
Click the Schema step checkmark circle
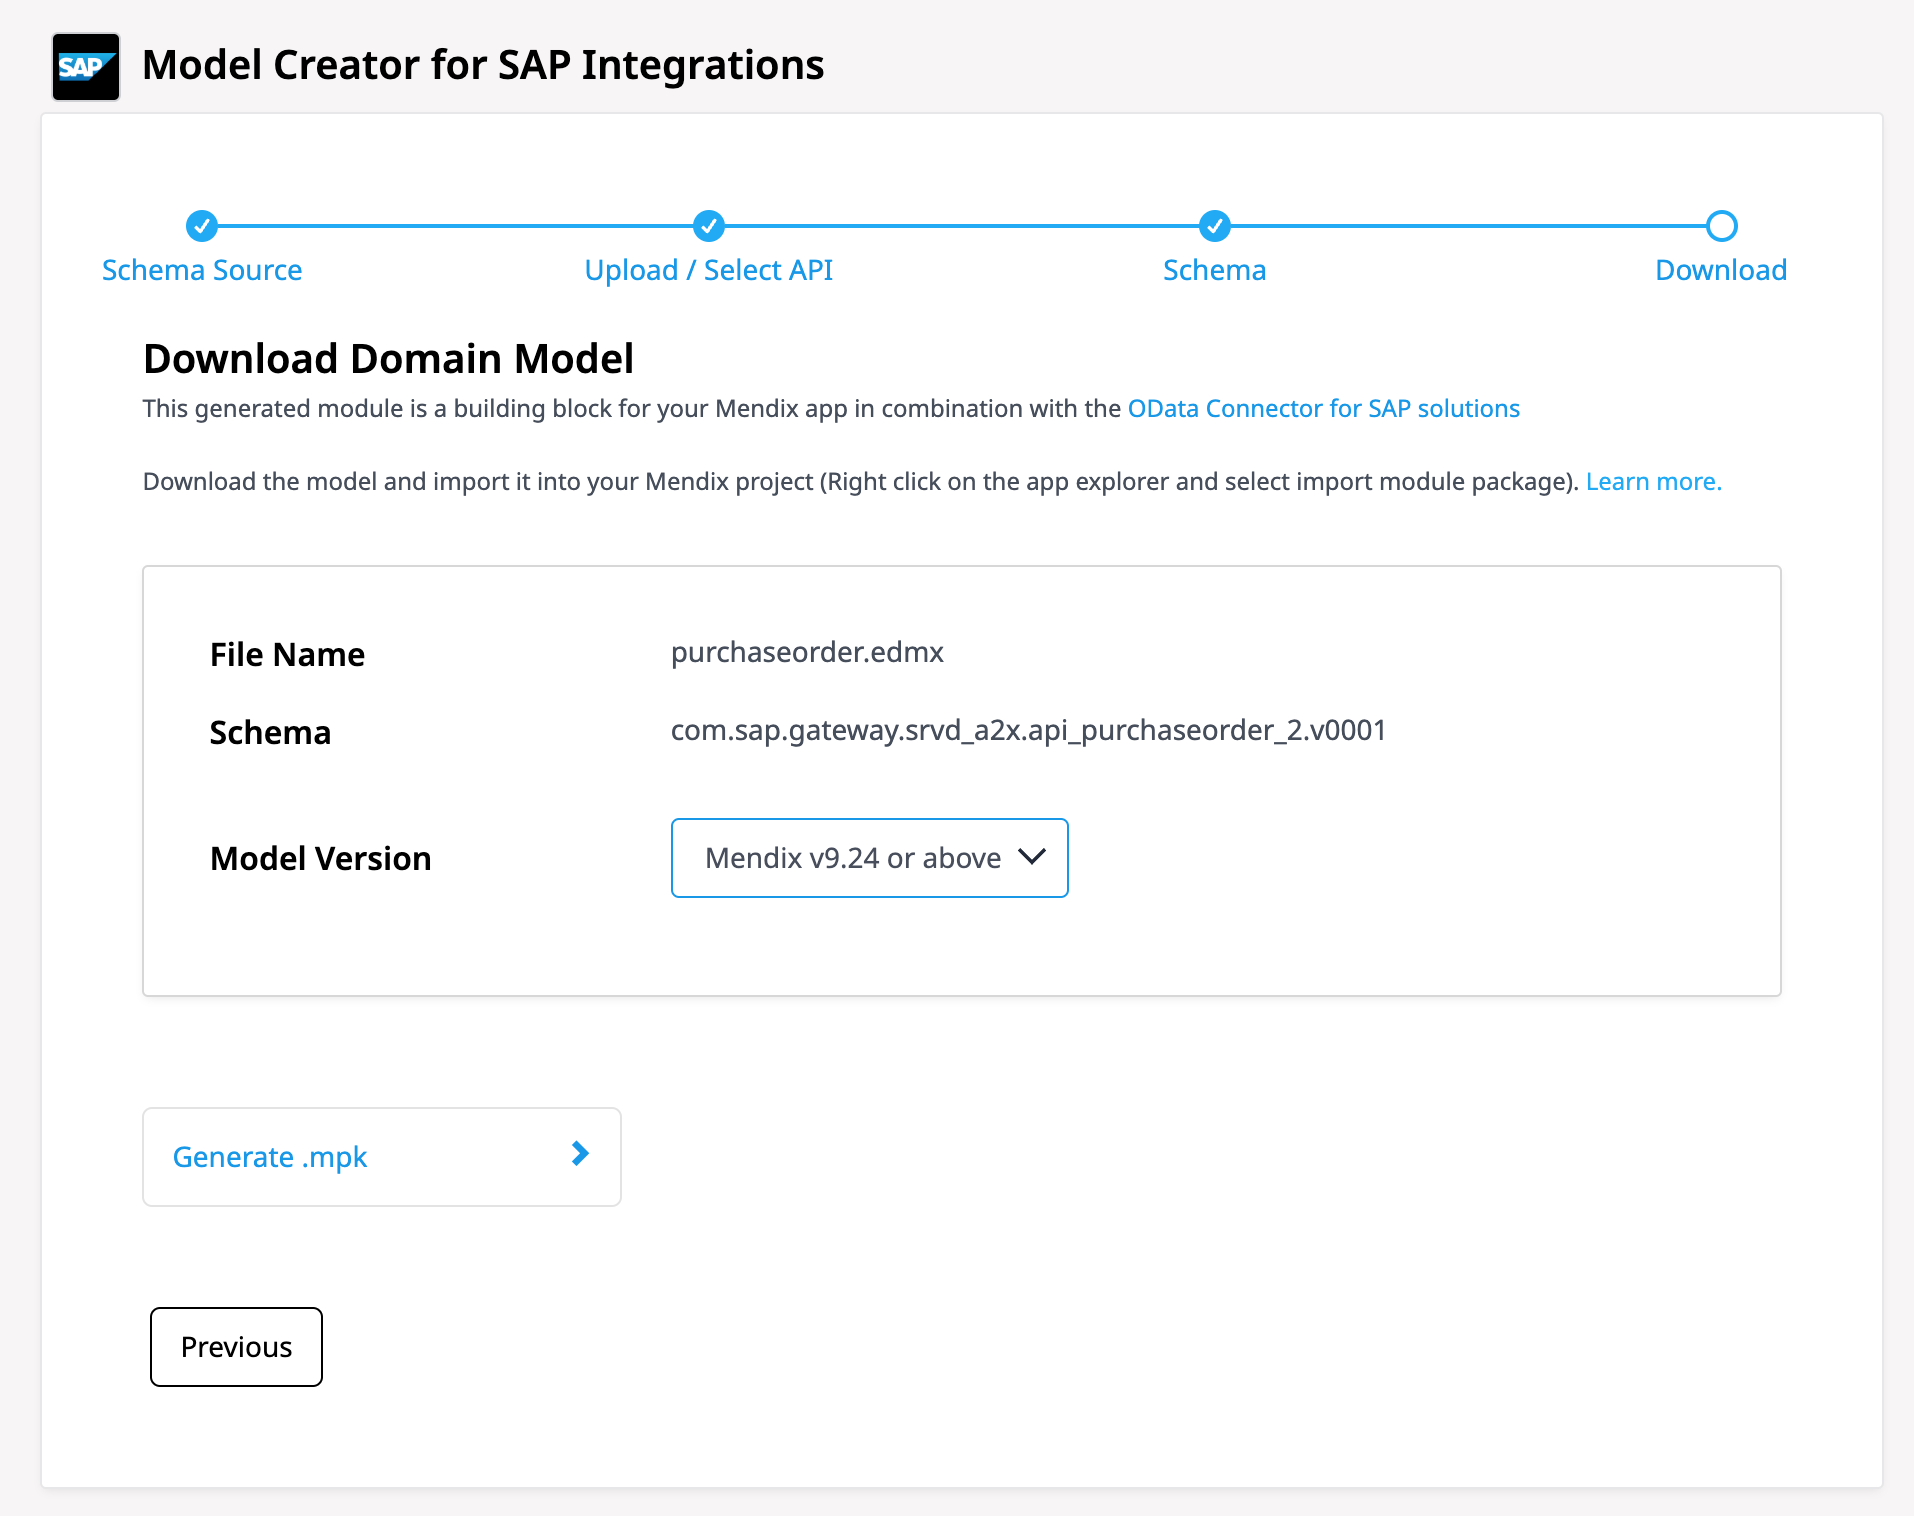click(1215, 226)
